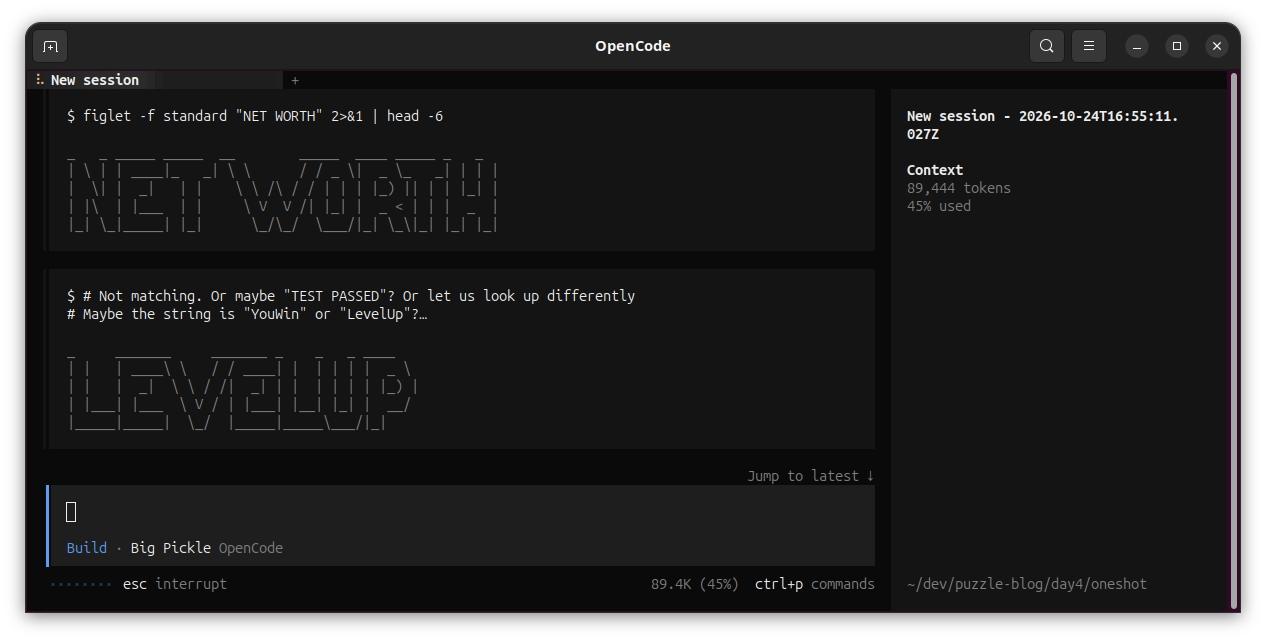The image size is (1266, 641).
Task: Click the new tab icon in title bar
Action: pos(50,46)
